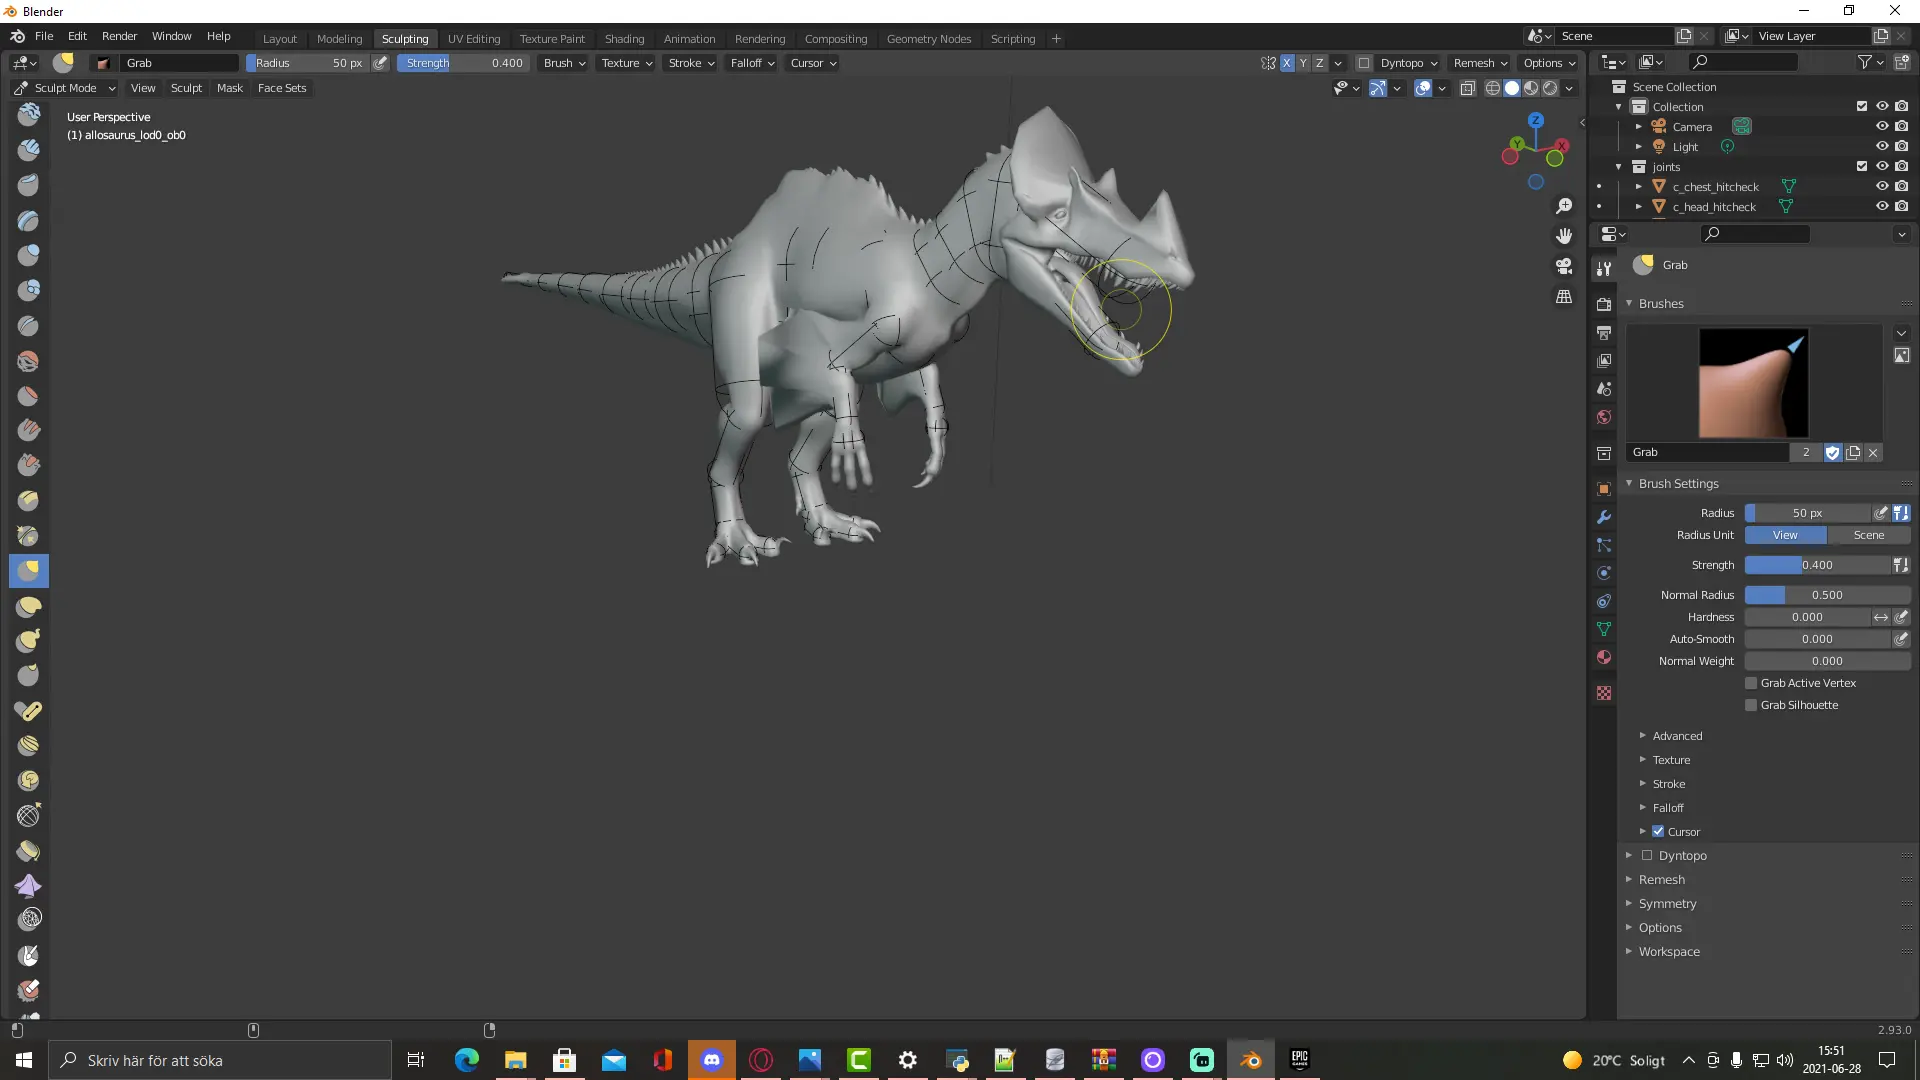Image resolution: width=1920 pixels, height=1080 pixels.
Task: Hide c_head_hitcheck in viewport
Action: click(x=1882, y=206)
